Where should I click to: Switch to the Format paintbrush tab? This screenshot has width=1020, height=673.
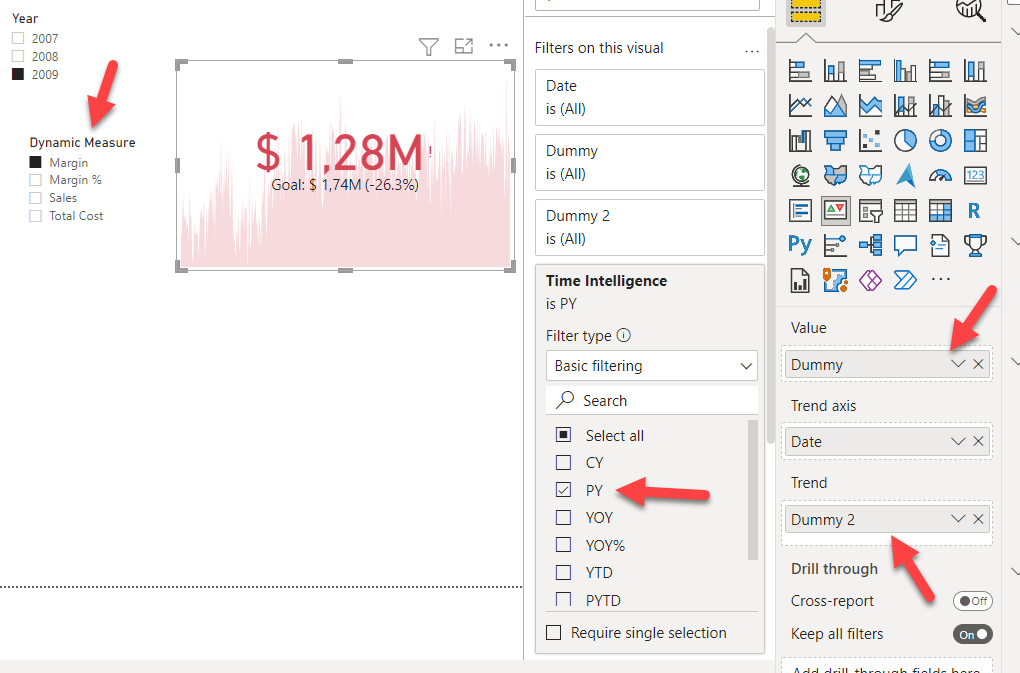coord(889,10)
